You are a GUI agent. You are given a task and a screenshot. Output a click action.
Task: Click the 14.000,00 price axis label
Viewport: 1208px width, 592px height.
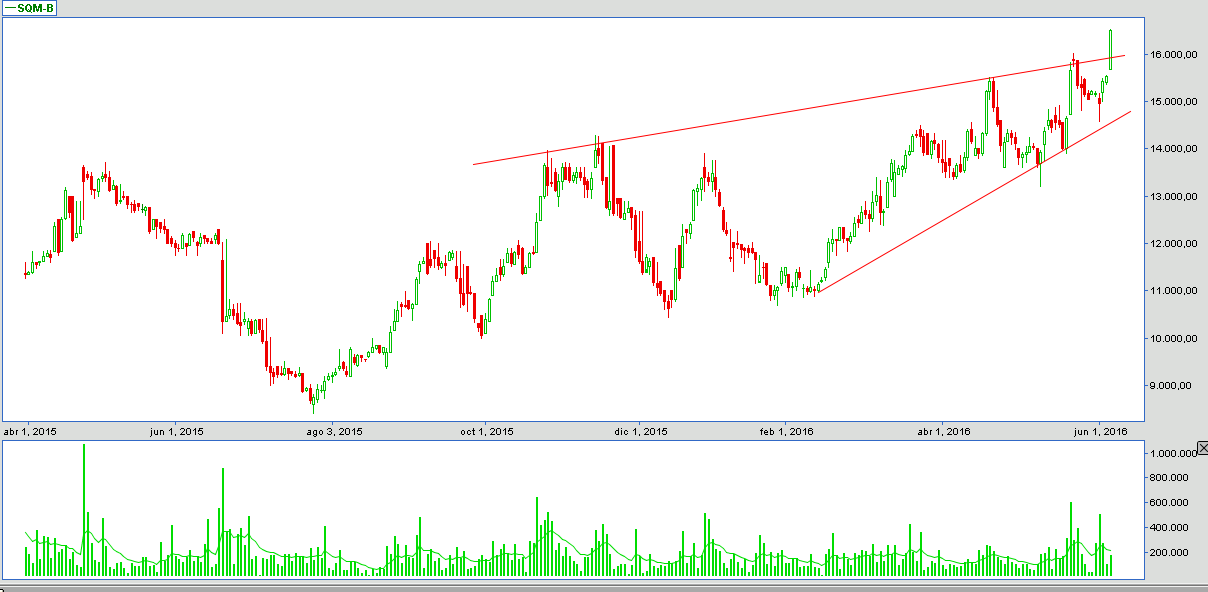click(x=1174, y=149)
